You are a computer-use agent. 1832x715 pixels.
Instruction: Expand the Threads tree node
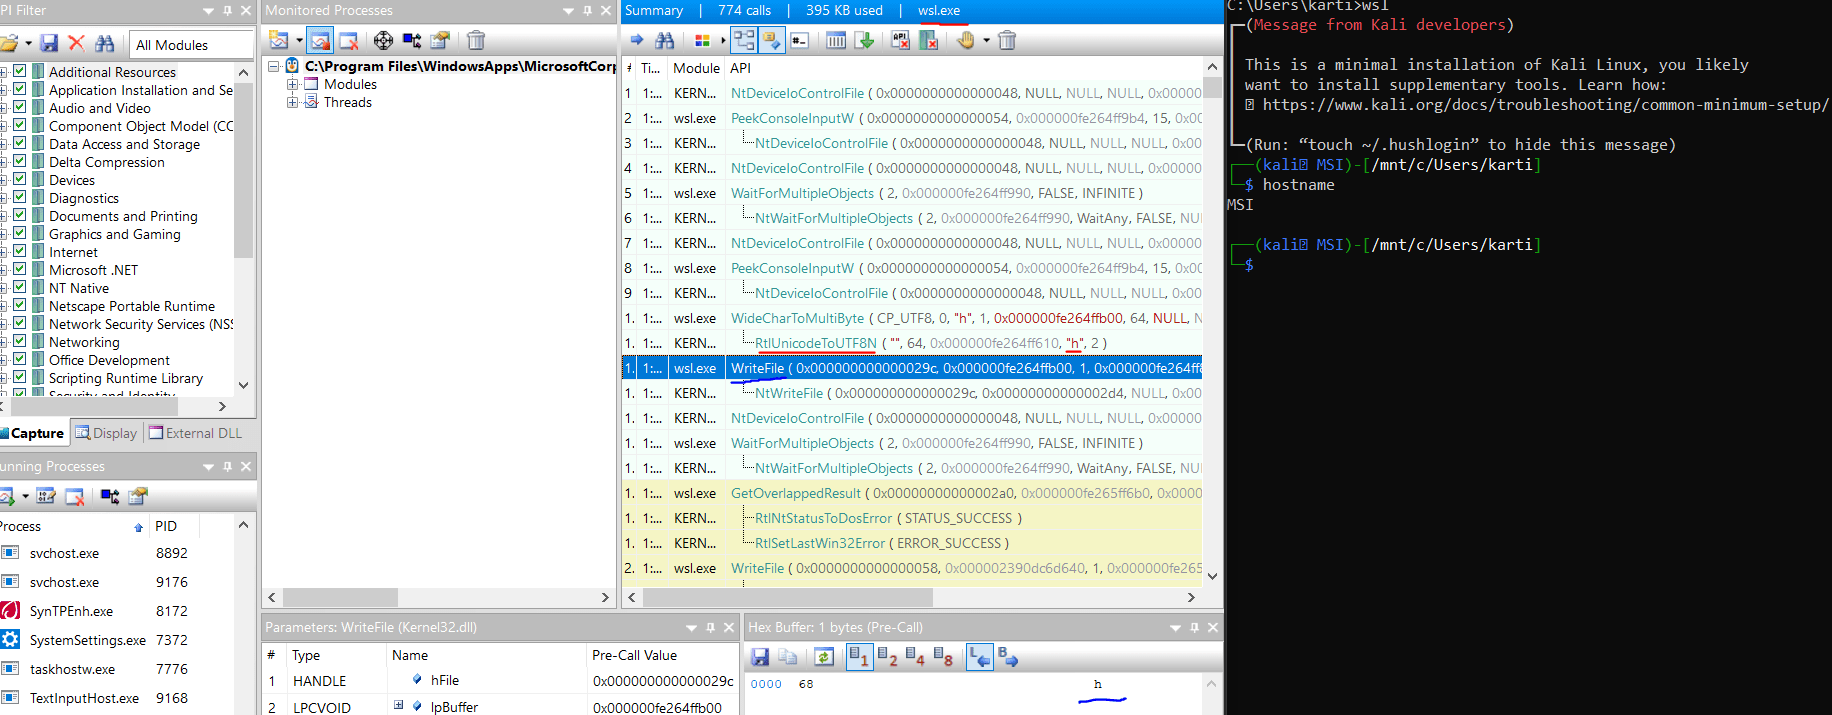pos(293,102)
